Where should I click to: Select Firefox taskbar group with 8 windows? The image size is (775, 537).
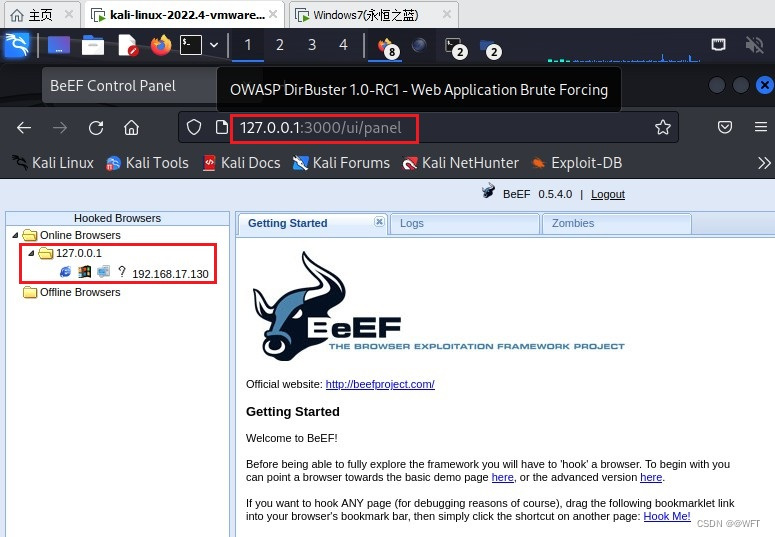(x=386, y=46)
